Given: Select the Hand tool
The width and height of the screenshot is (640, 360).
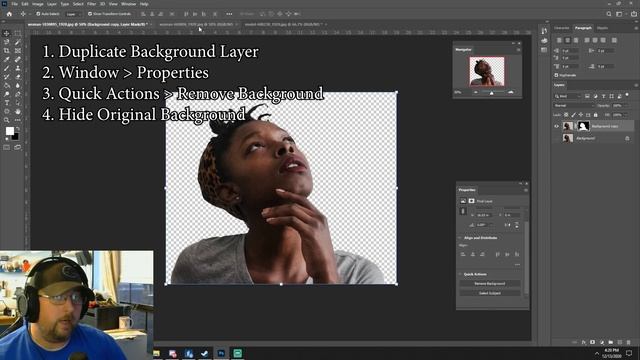Looking at the screenshot, I should click(18, 111).
